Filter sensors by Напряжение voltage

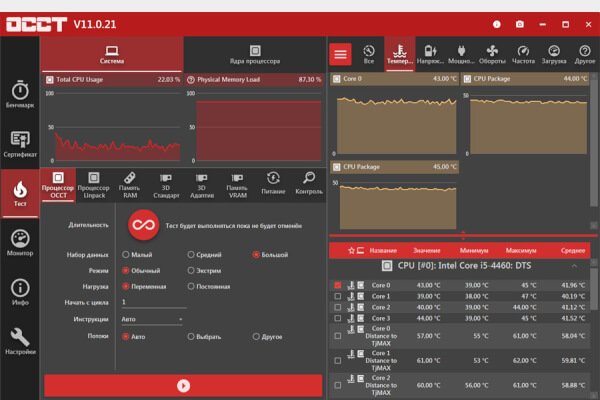(x=430, y=54)
